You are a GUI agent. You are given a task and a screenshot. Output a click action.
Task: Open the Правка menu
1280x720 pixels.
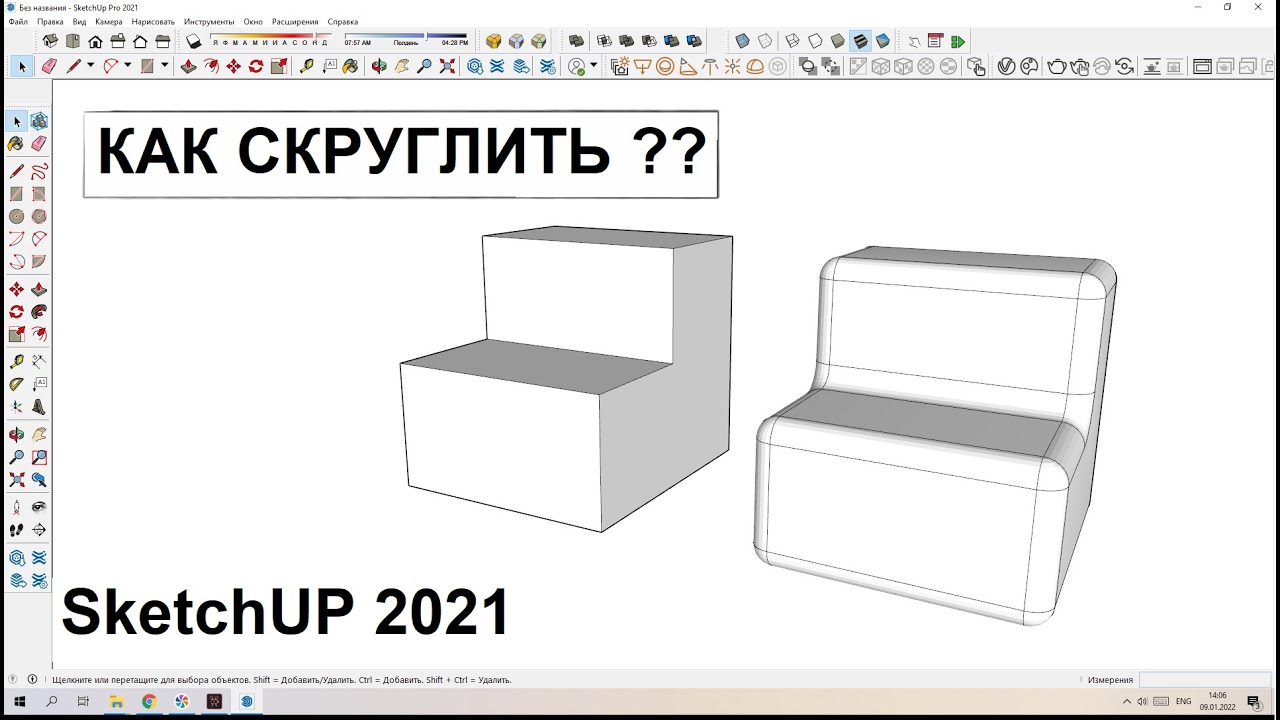pos(50,21)
